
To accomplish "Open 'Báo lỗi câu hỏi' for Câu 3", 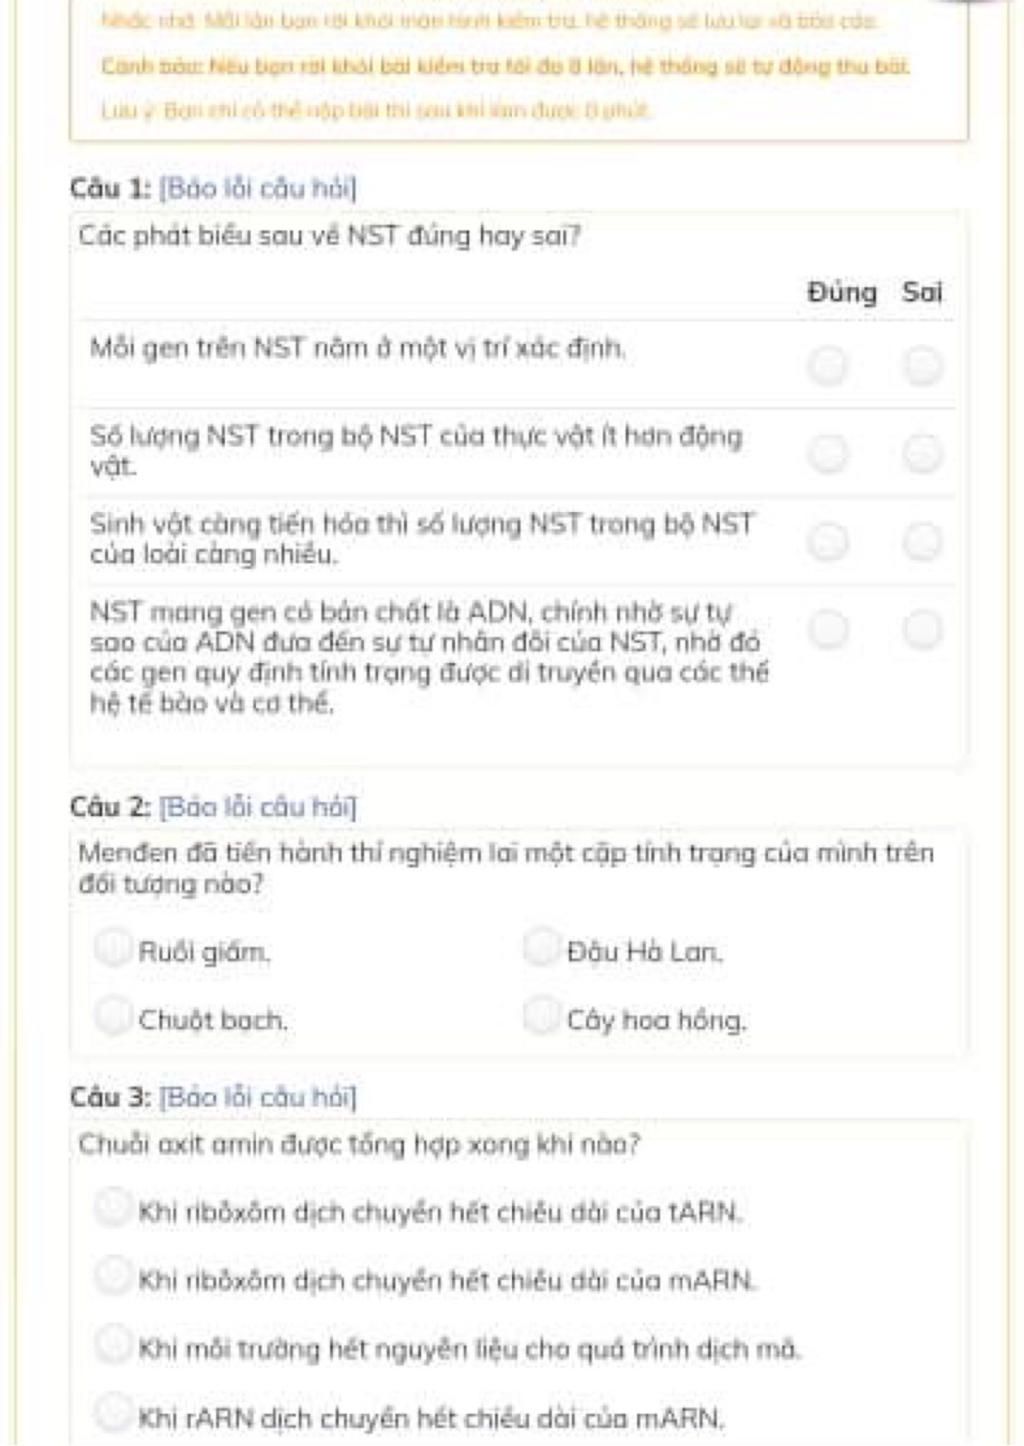I will (x=257, y=1097).
